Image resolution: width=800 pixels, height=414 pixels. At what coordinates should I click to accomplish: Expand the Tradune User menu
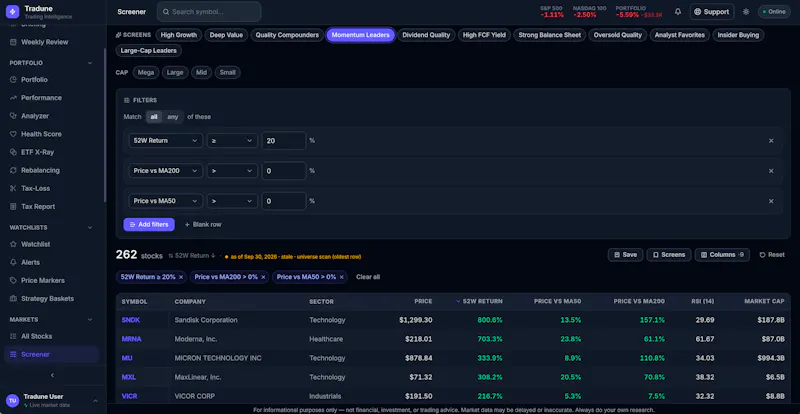tap(95, 401)
